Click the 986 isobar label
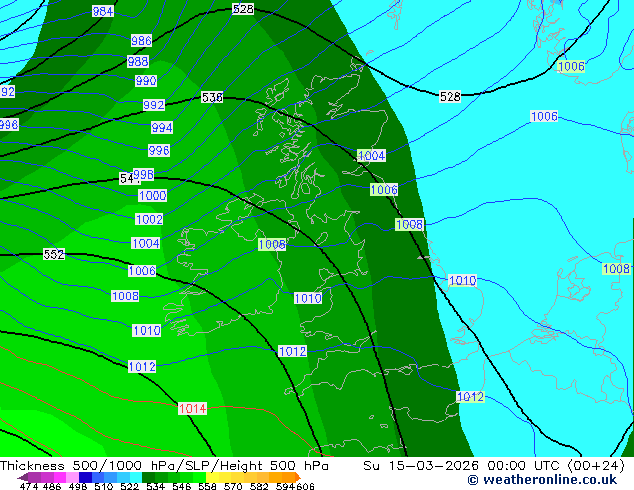 [142, 40]
